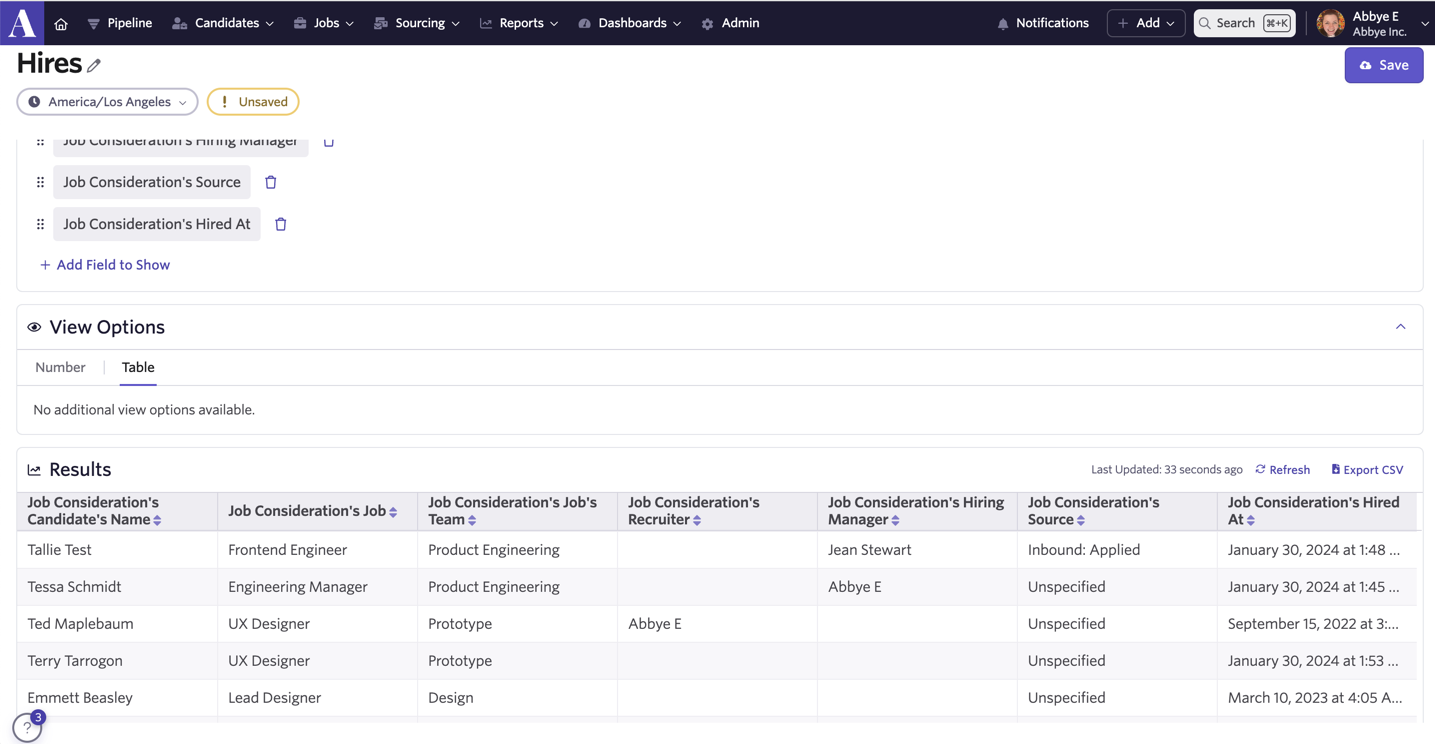Image resolution: width=1435 pixels, height=744 pixels.
Task: Click Add Field to Show link
Action: [105, 265]
